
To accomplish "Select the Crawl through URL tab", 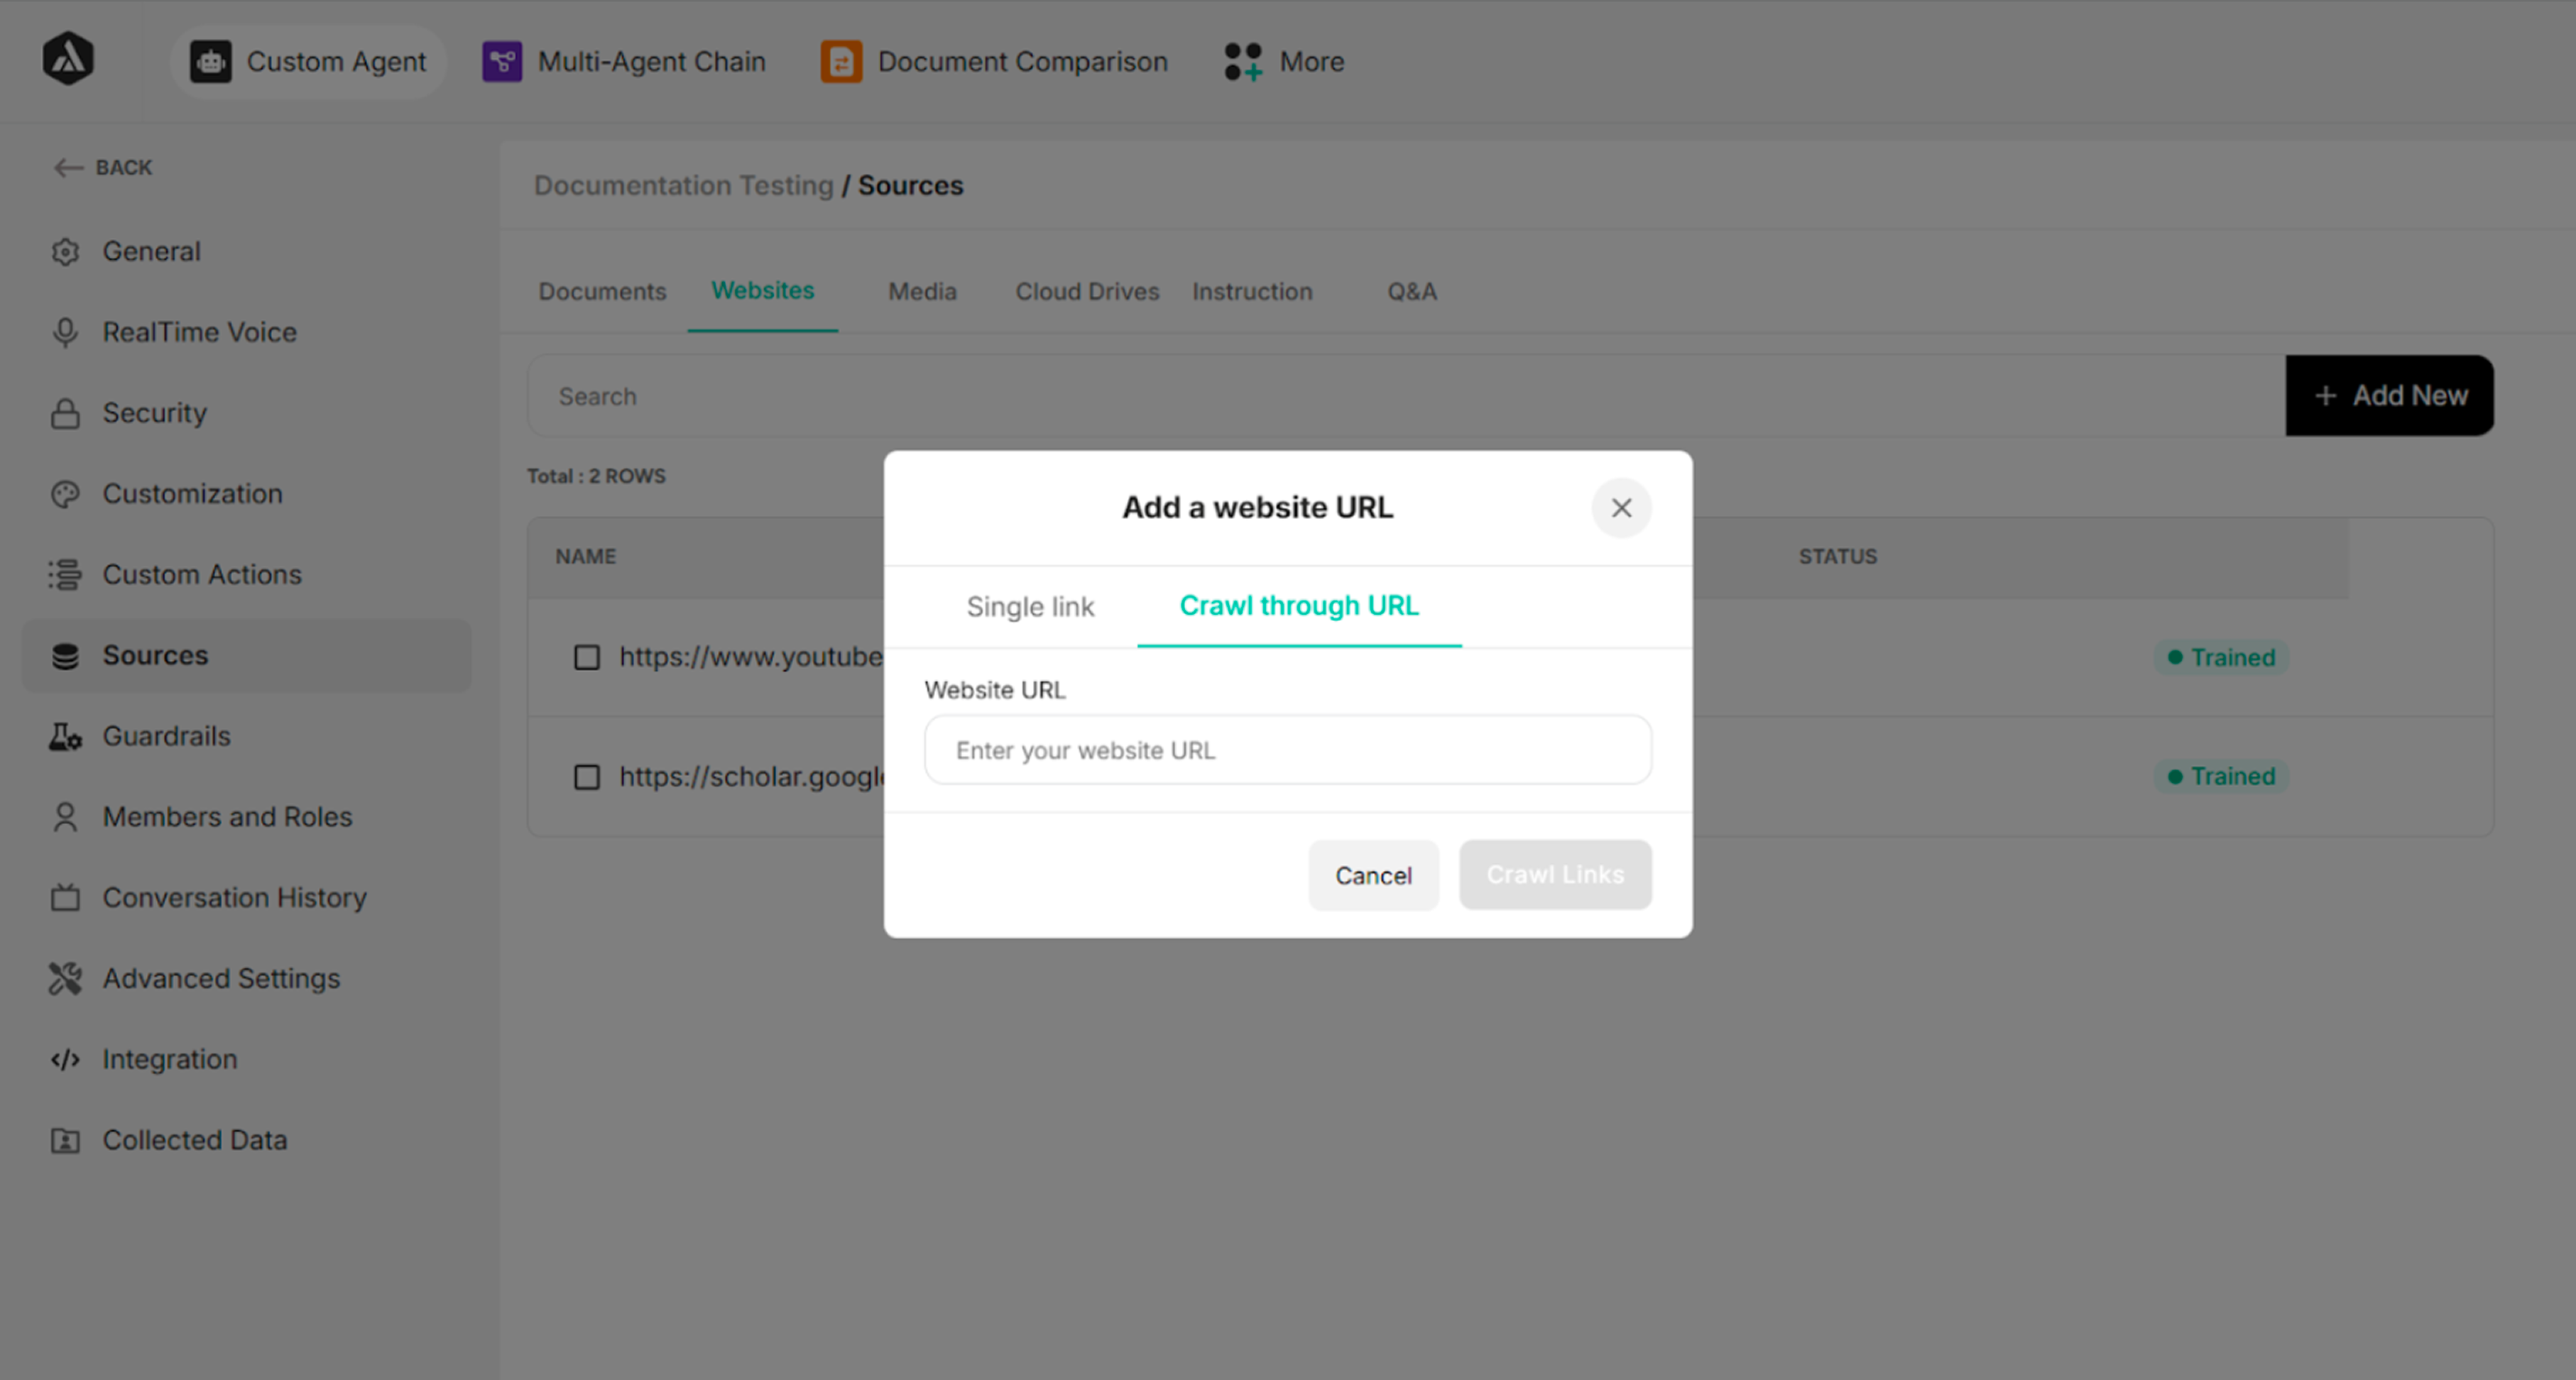I will tap(1299, 606).
